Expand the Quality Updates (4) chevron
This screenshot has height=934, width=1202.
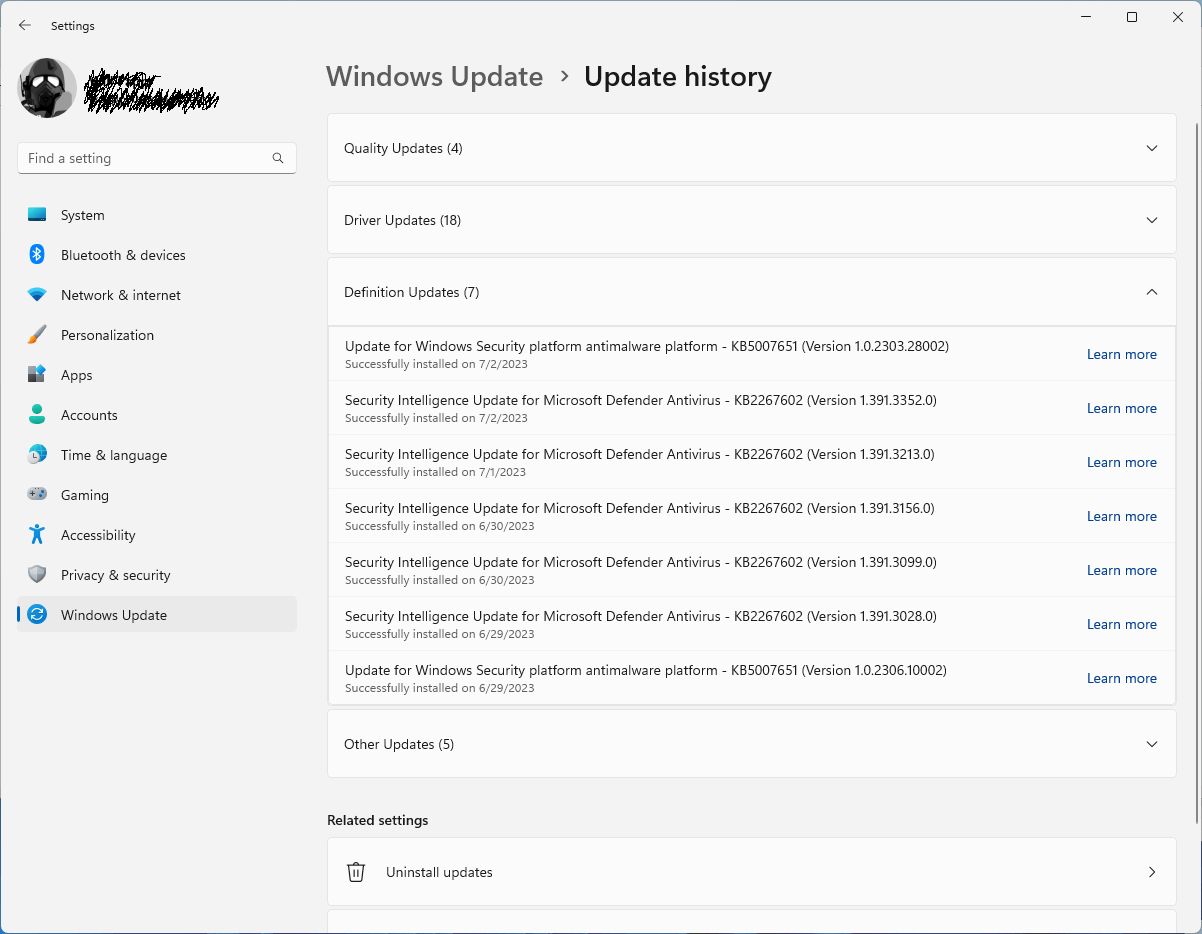click(1152, 148)
